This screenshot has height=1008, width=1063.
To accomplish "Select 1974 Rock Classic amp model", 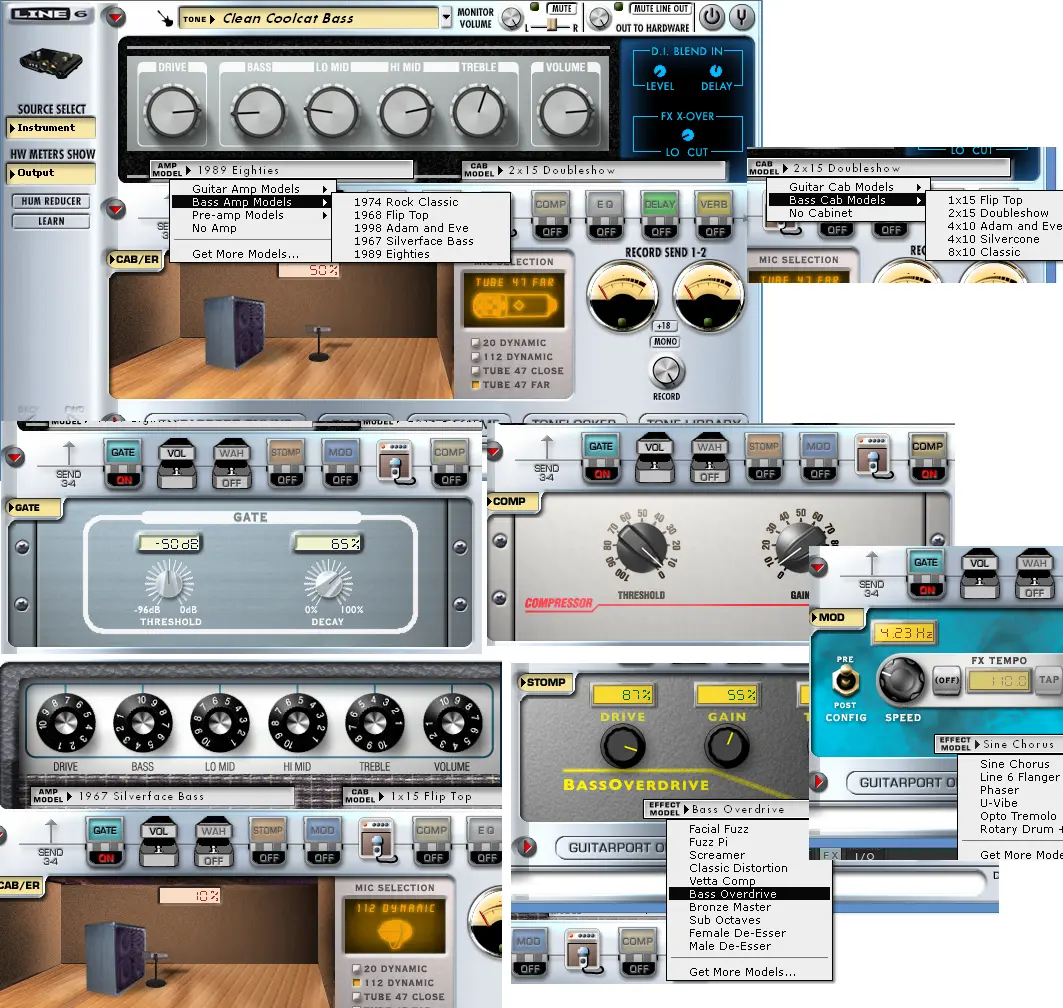I will point(406,202).
